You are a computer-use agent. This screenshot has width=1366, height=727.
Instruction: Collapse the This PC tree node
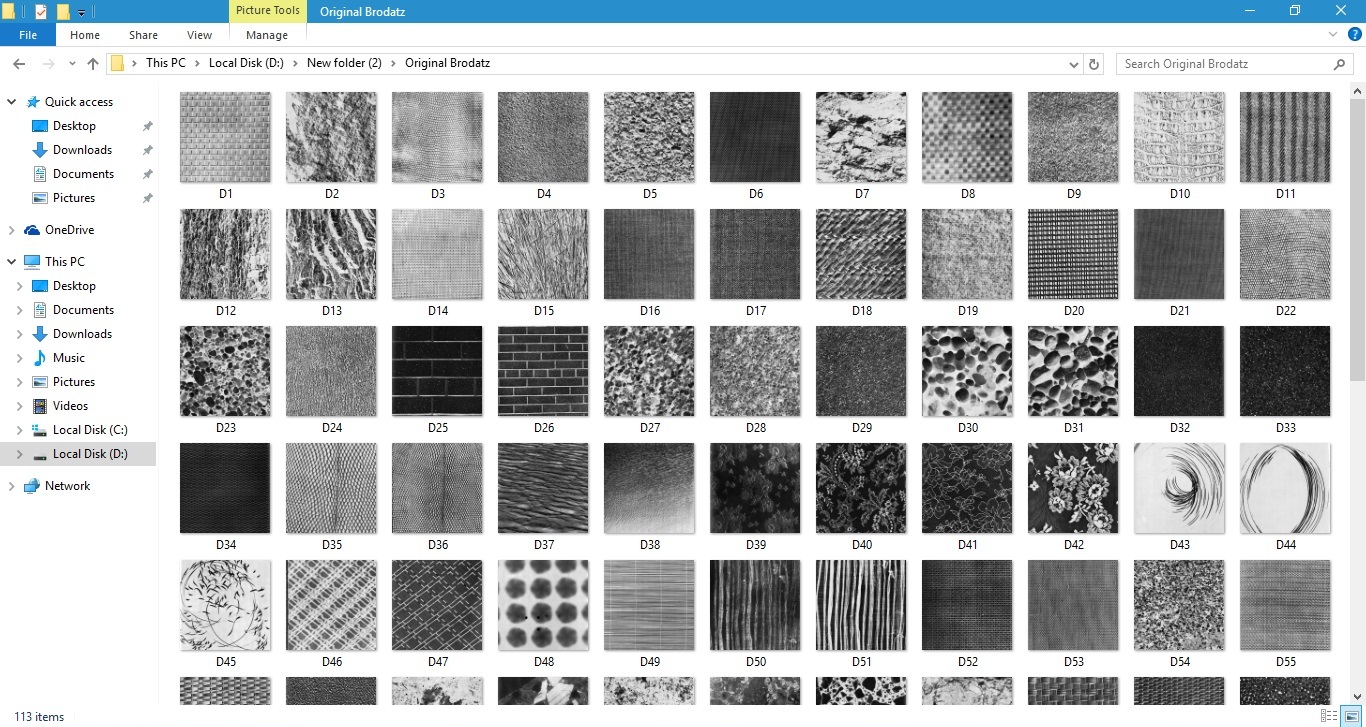11,262
